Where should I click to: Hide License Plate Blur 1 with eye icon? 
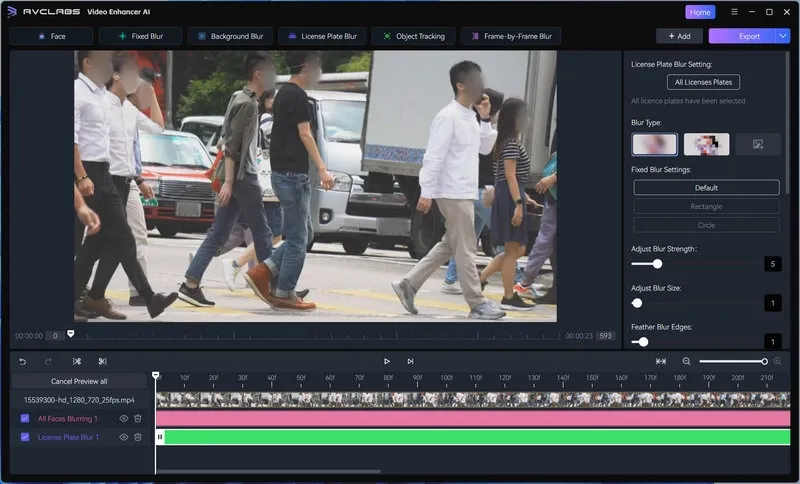point(123,437)
